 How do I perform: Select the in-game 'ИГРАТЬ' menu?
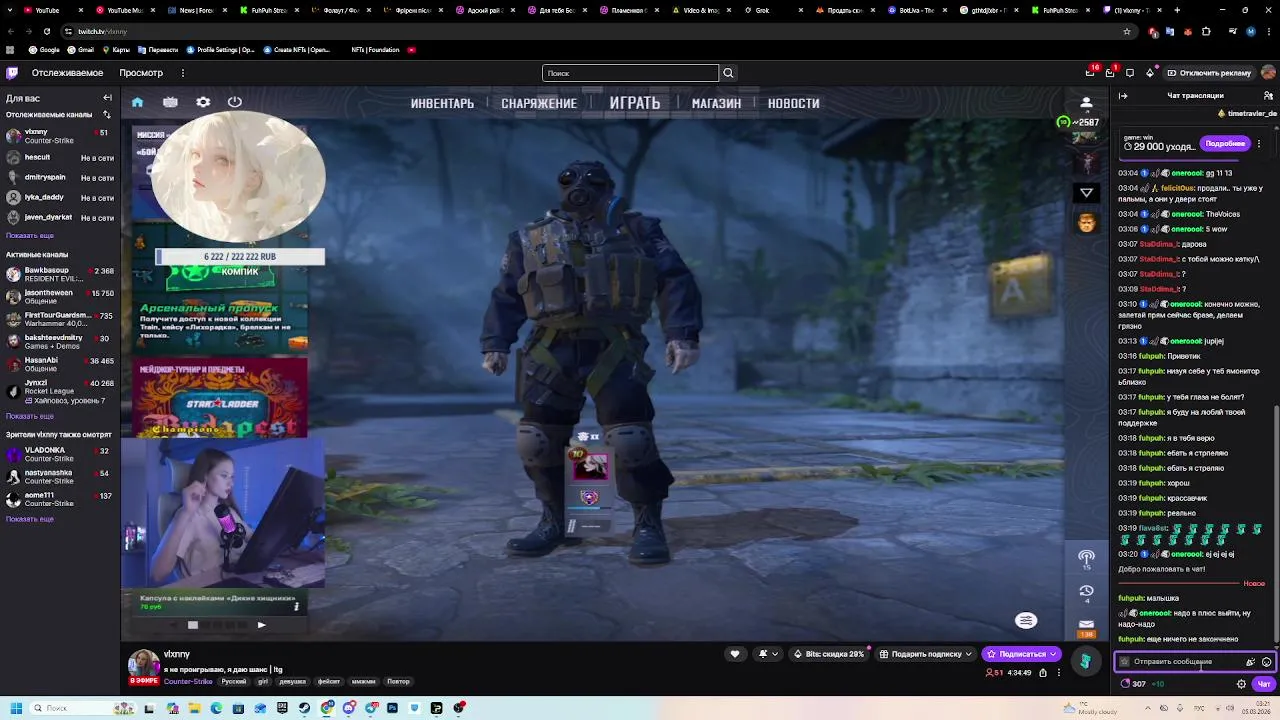pos(635,103)
